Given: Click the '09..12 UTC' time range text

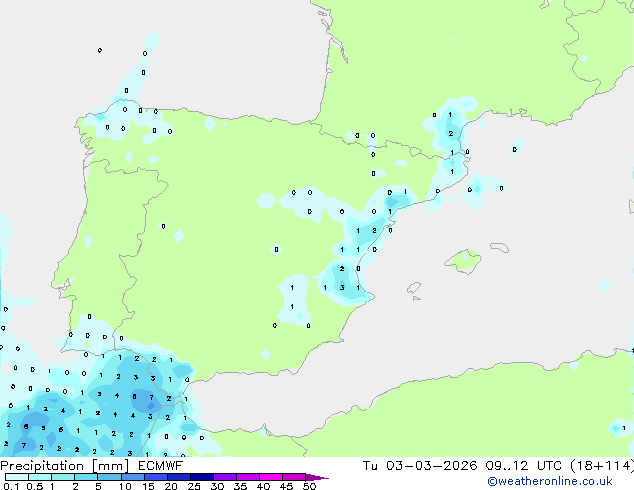Looking at the screenshot, I should click(x=524, y=466).
